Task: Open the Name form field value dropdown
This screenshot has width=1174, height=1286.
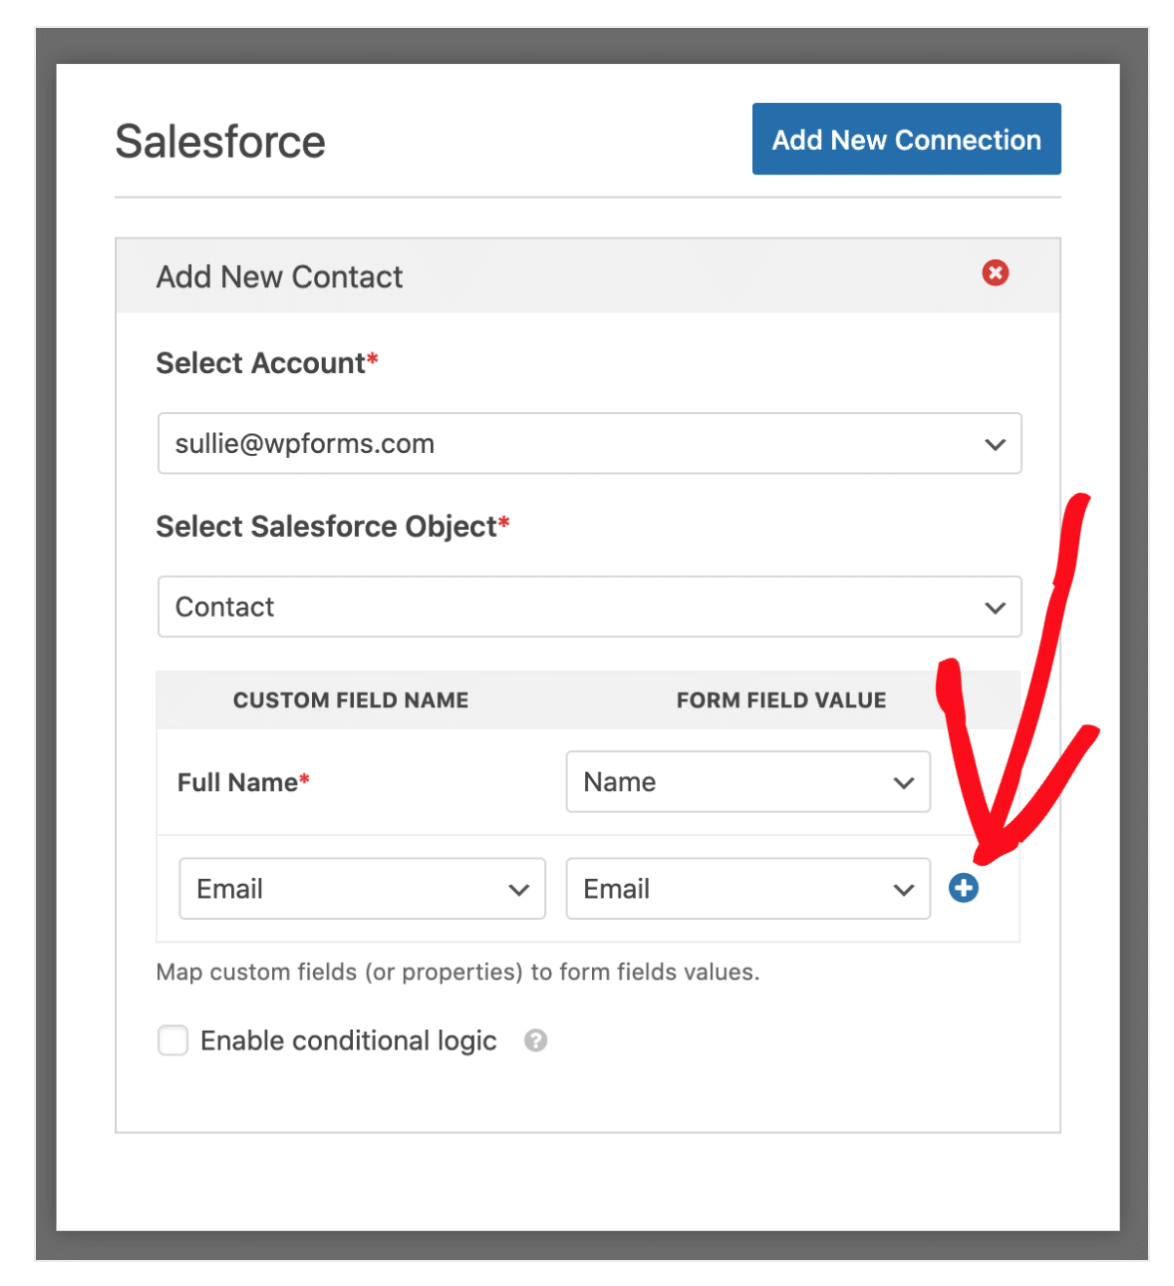Action: point(748,782)
